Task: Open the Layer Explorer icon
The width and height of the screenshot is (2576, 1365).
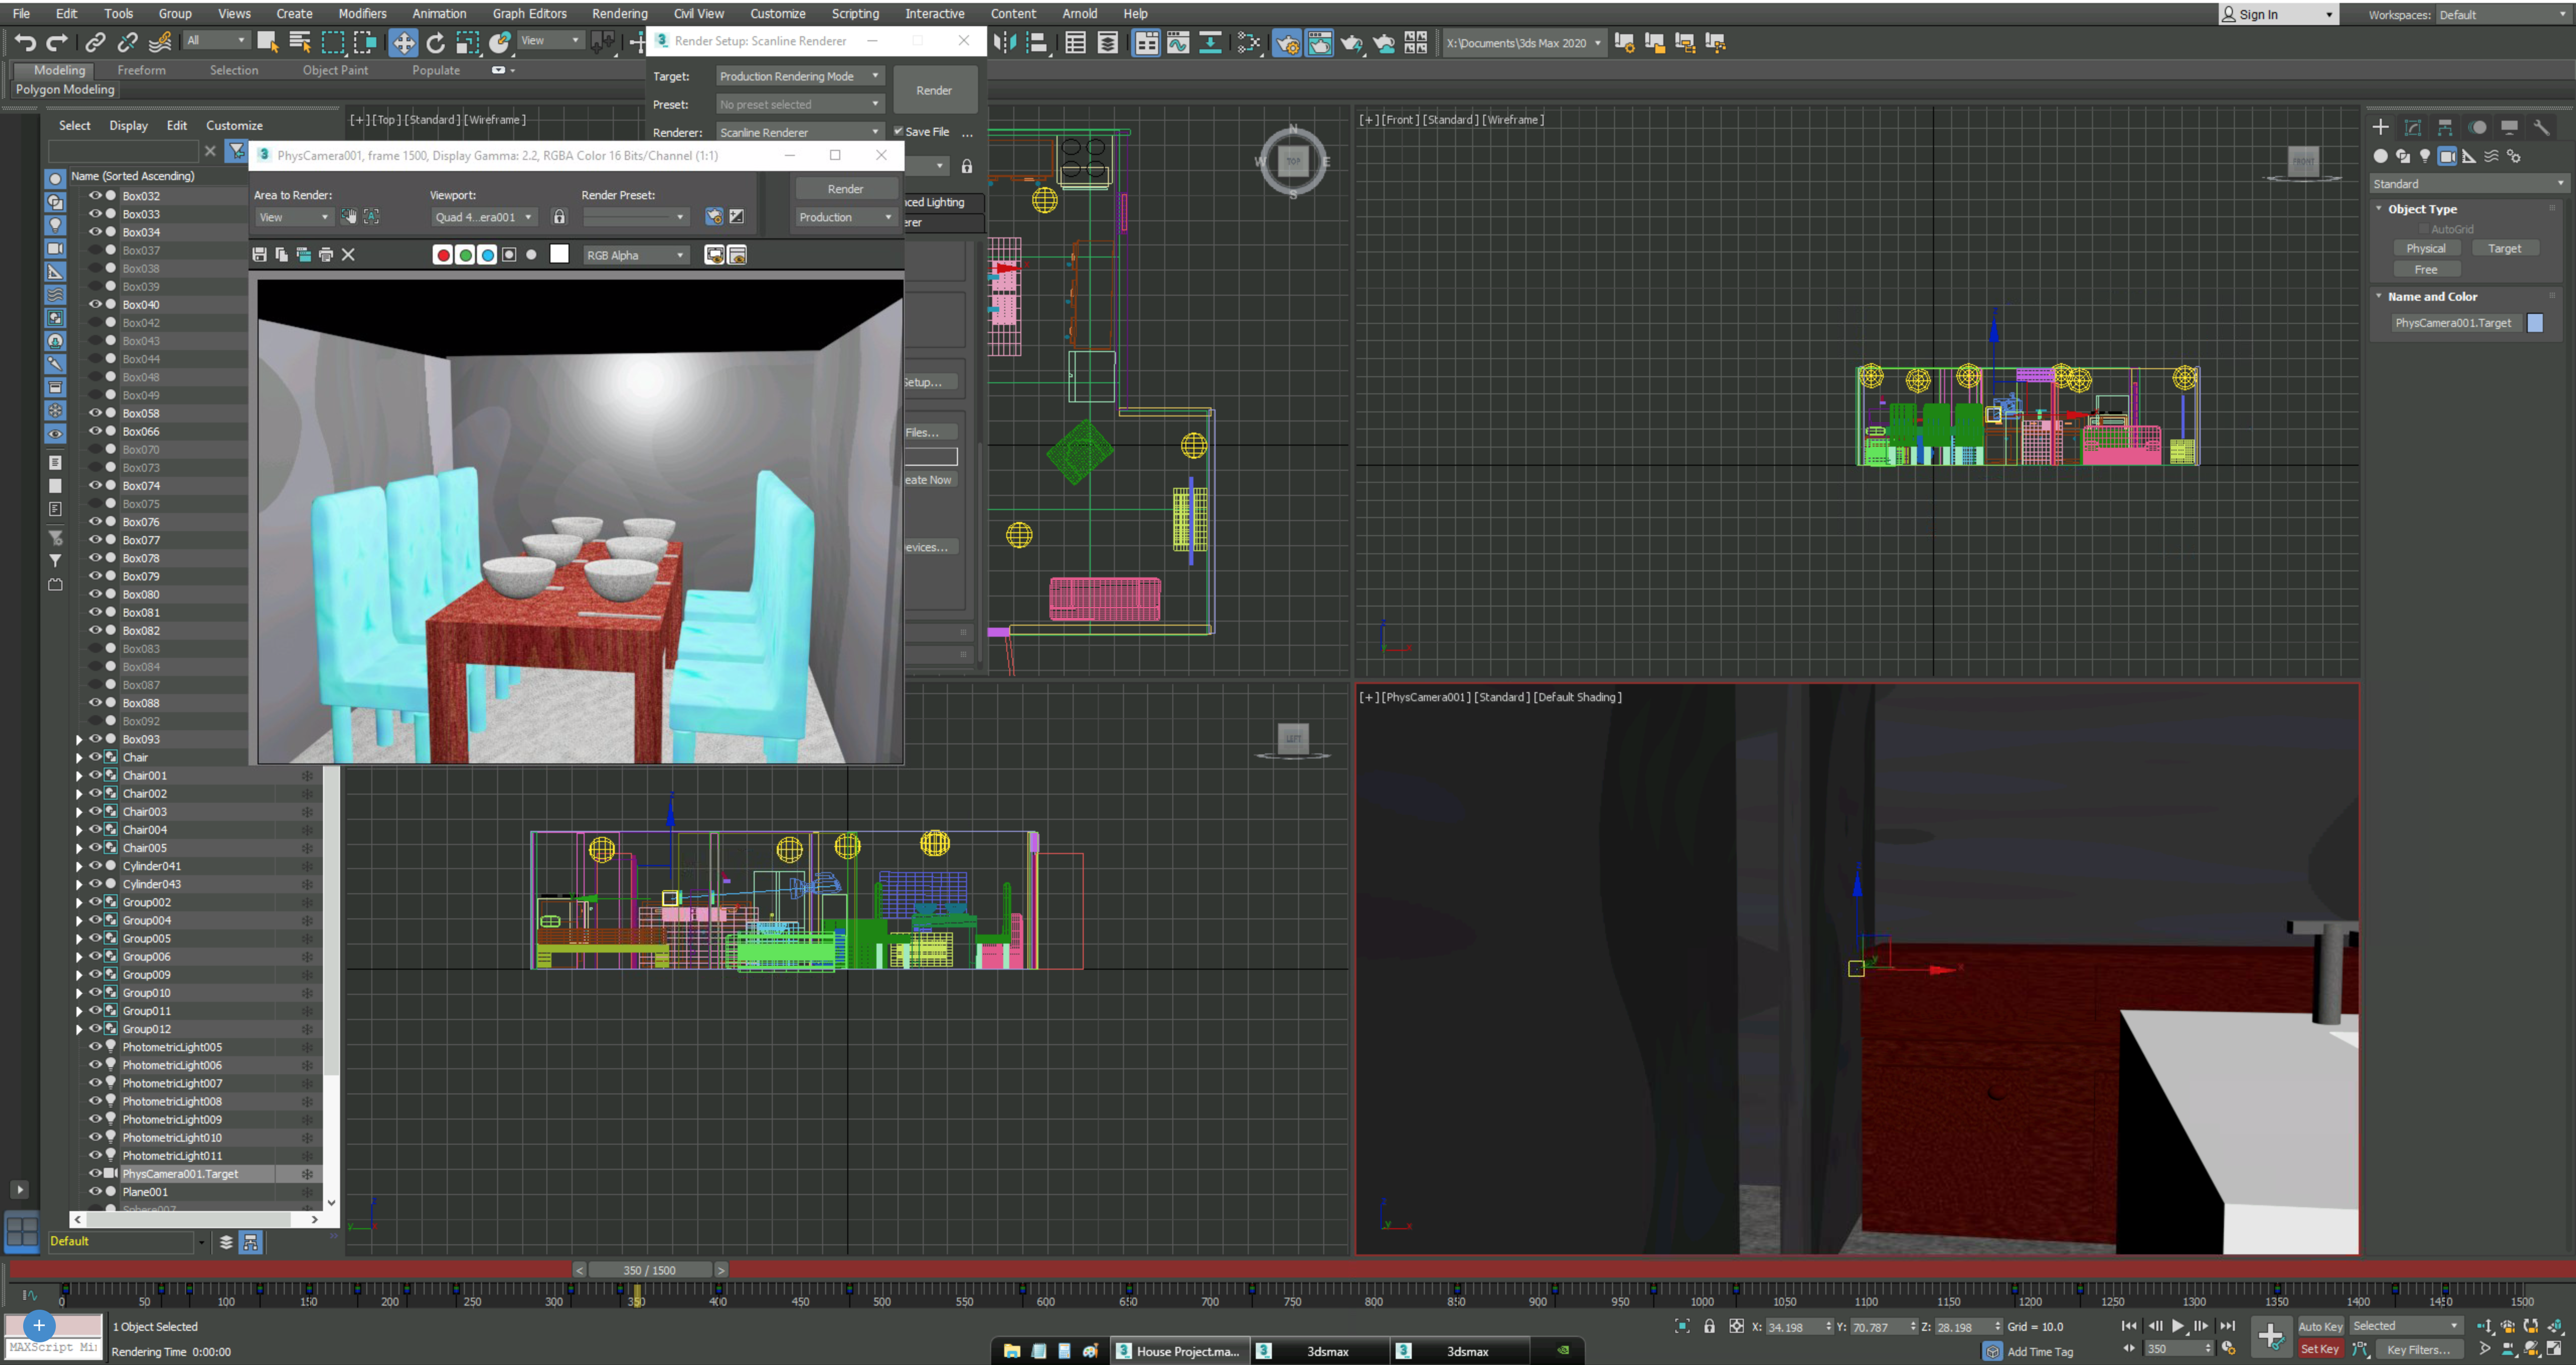Action: pos(1108,42)
